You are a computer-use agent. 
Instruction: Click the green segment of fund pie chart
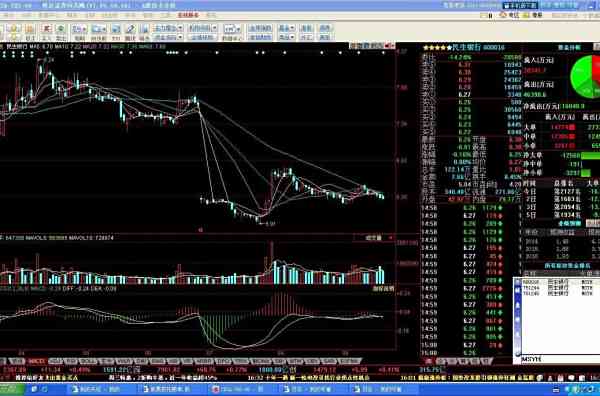(x=580, y=77)
